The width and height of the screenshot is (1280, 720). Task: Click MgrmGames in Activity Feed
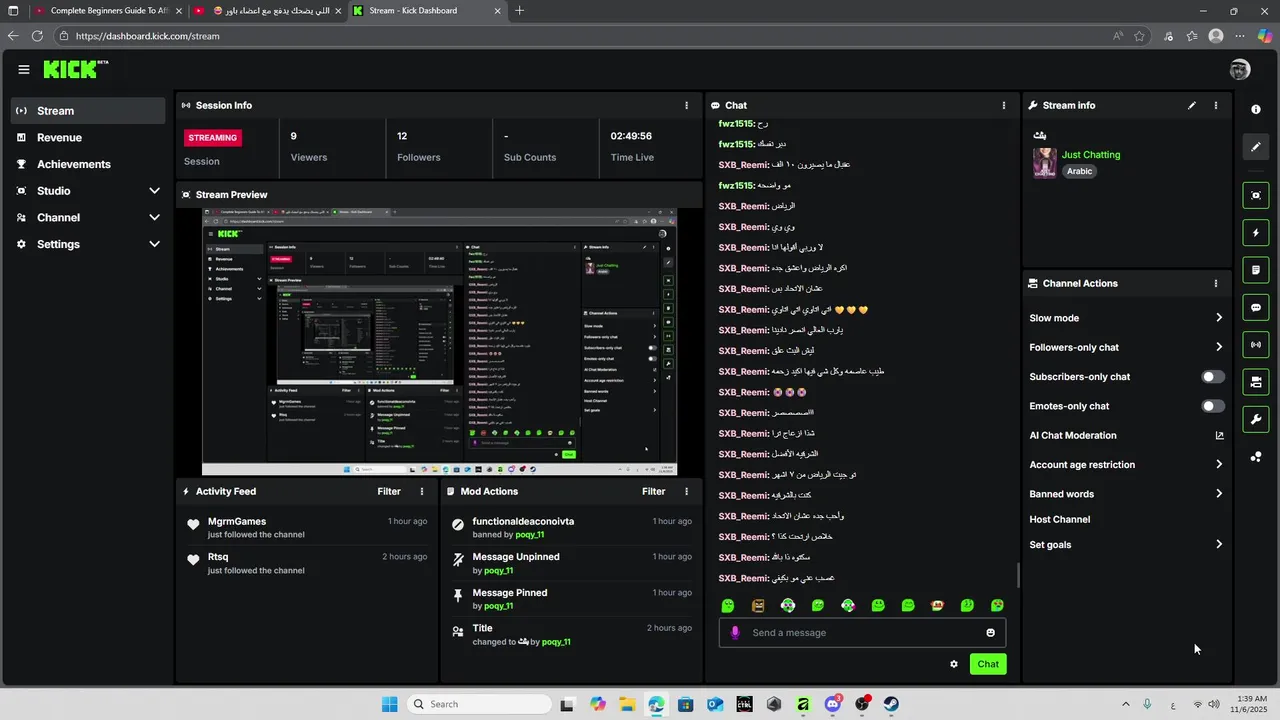coord(237,521)
